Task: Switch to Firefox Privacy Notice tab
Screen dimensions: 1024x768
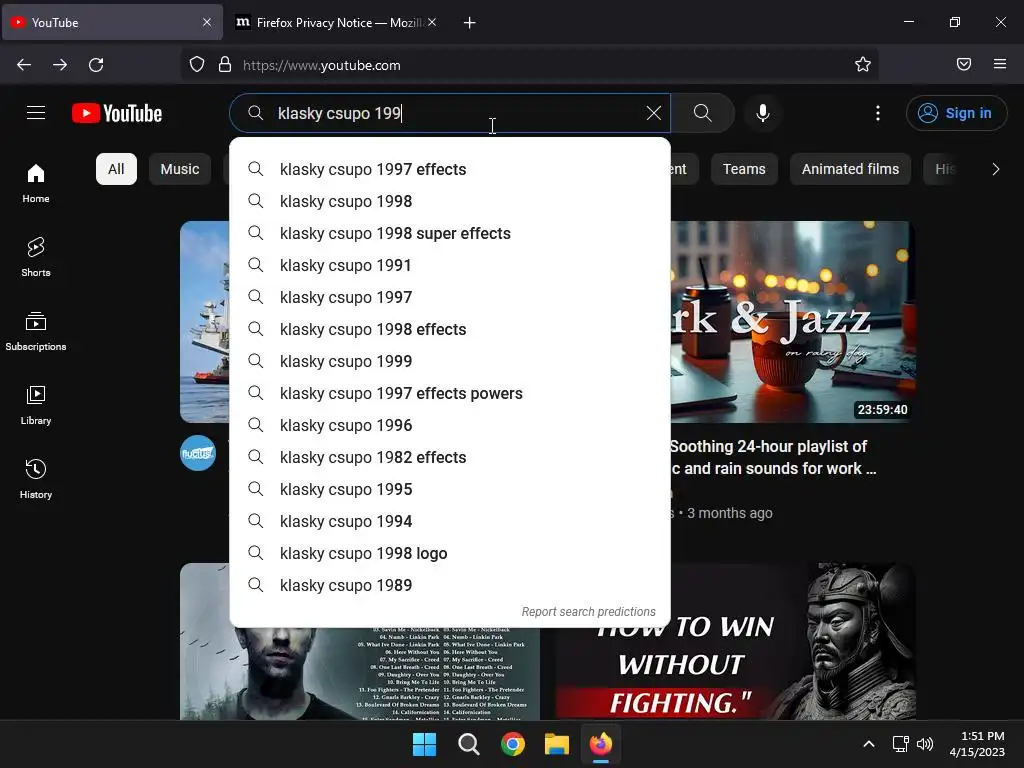Action: click(x=336, y=22)
